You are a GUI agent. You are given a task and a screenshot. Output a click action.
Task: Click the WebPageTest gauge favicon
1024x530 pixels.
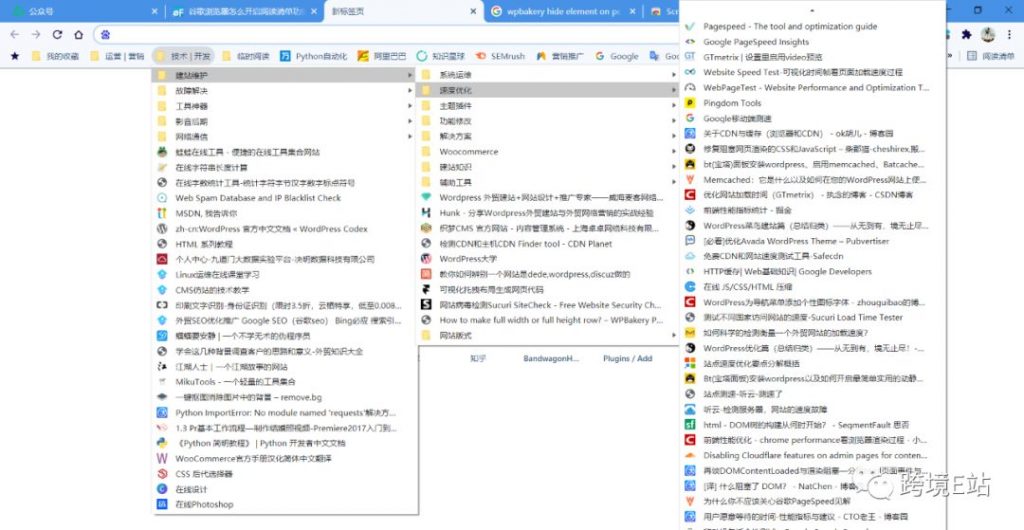690,87
